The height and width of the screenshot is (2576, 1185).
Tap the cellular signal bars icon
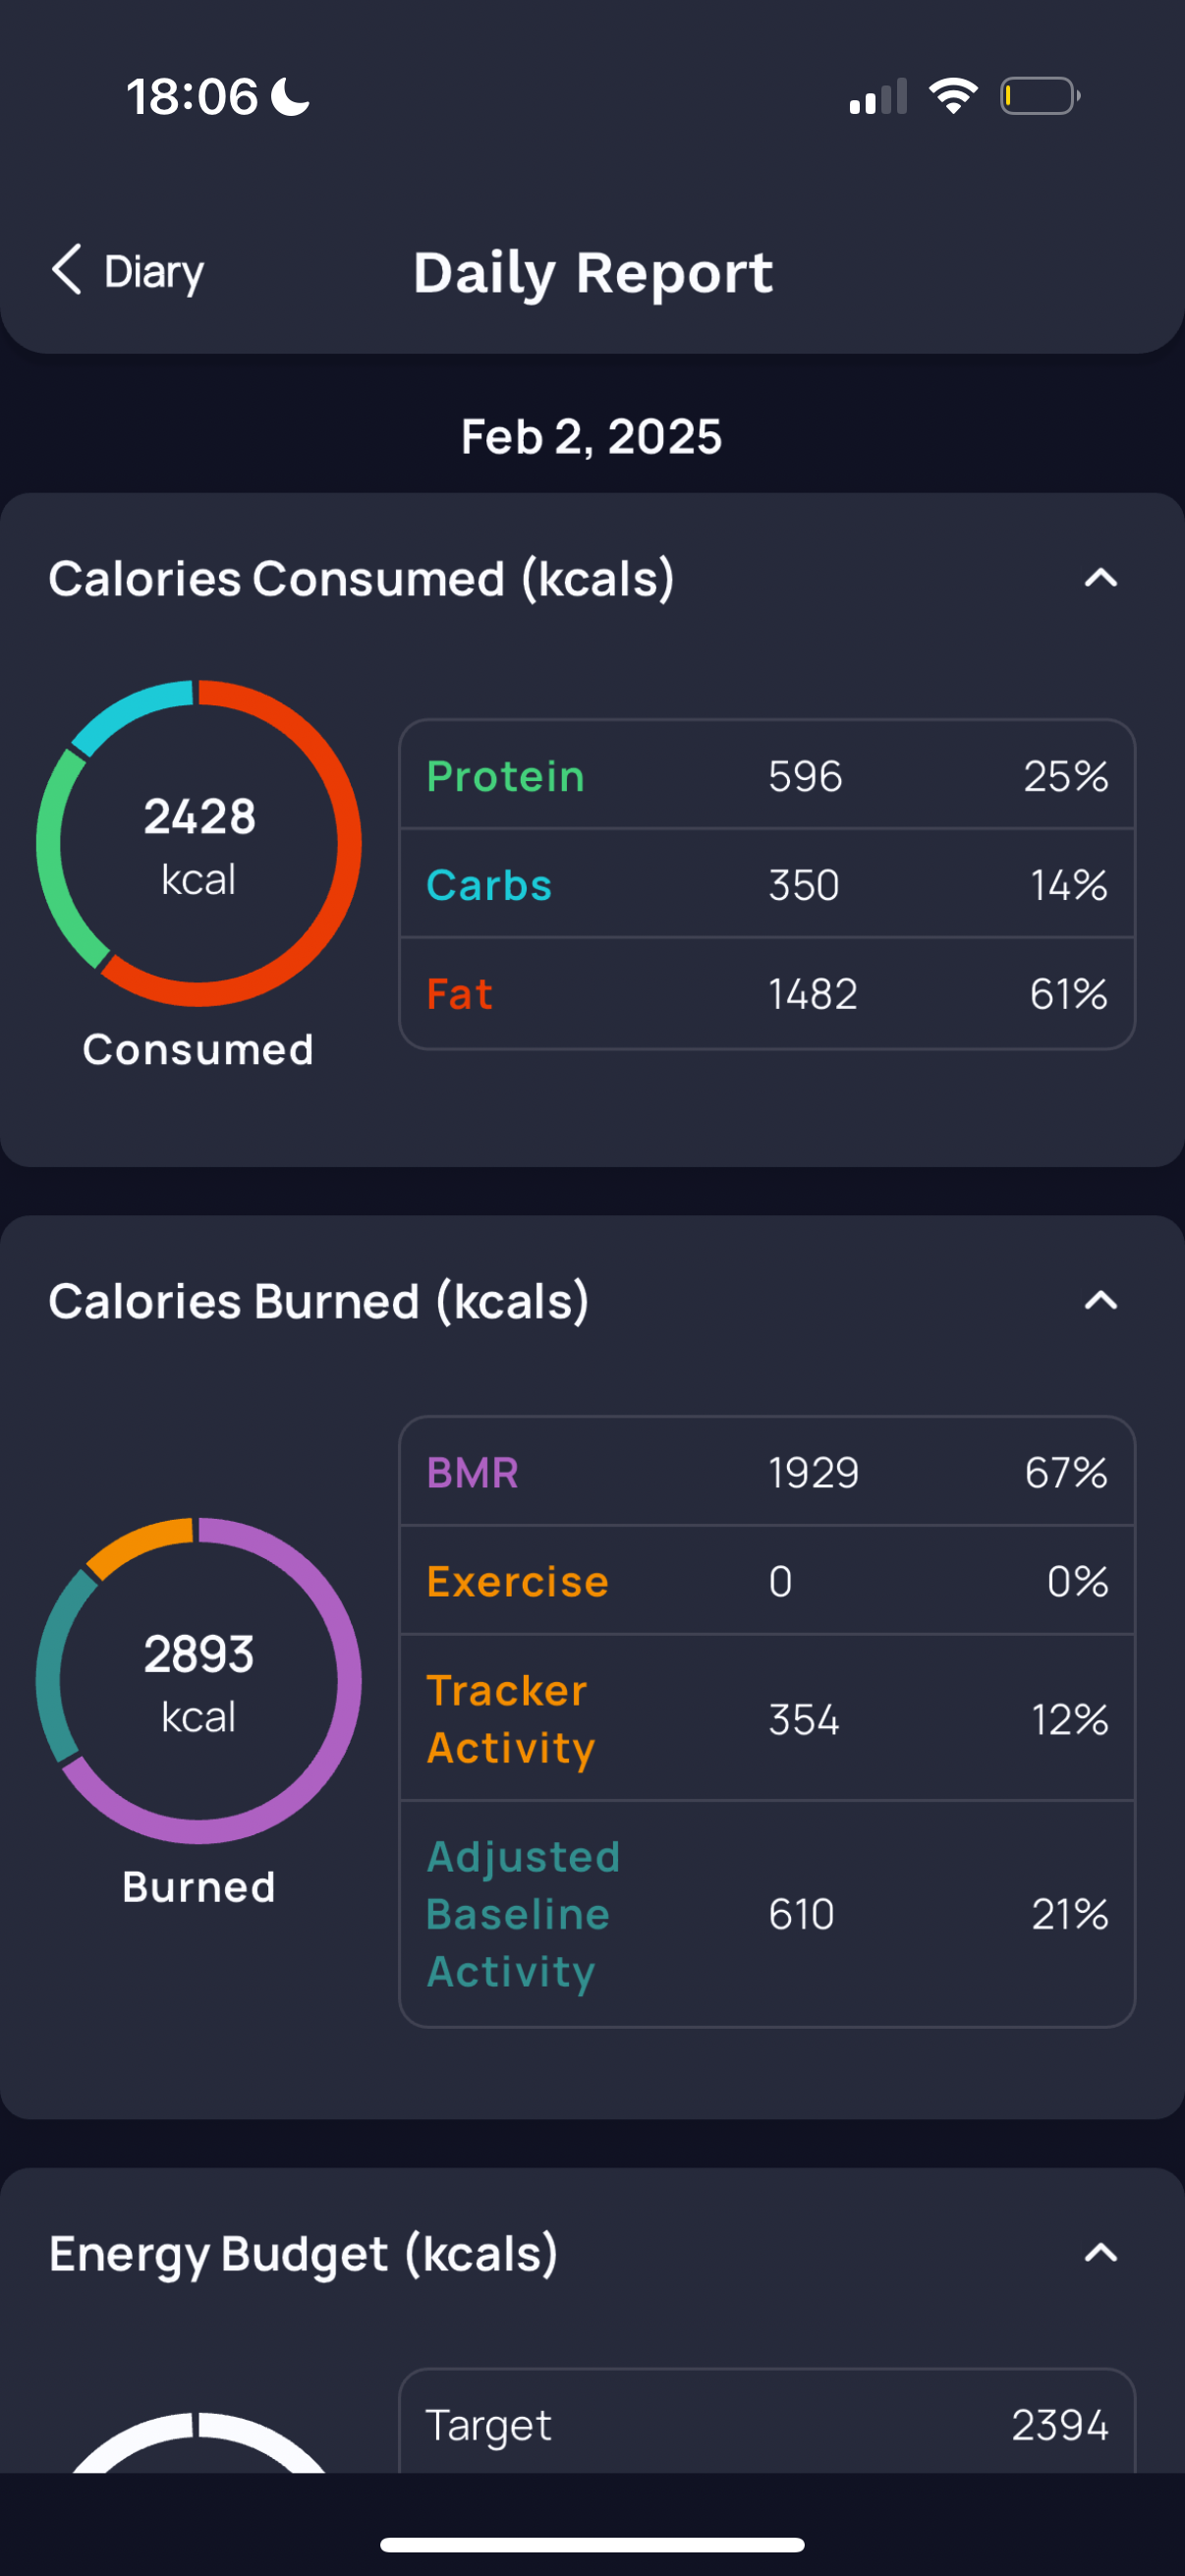pos(878,97)
